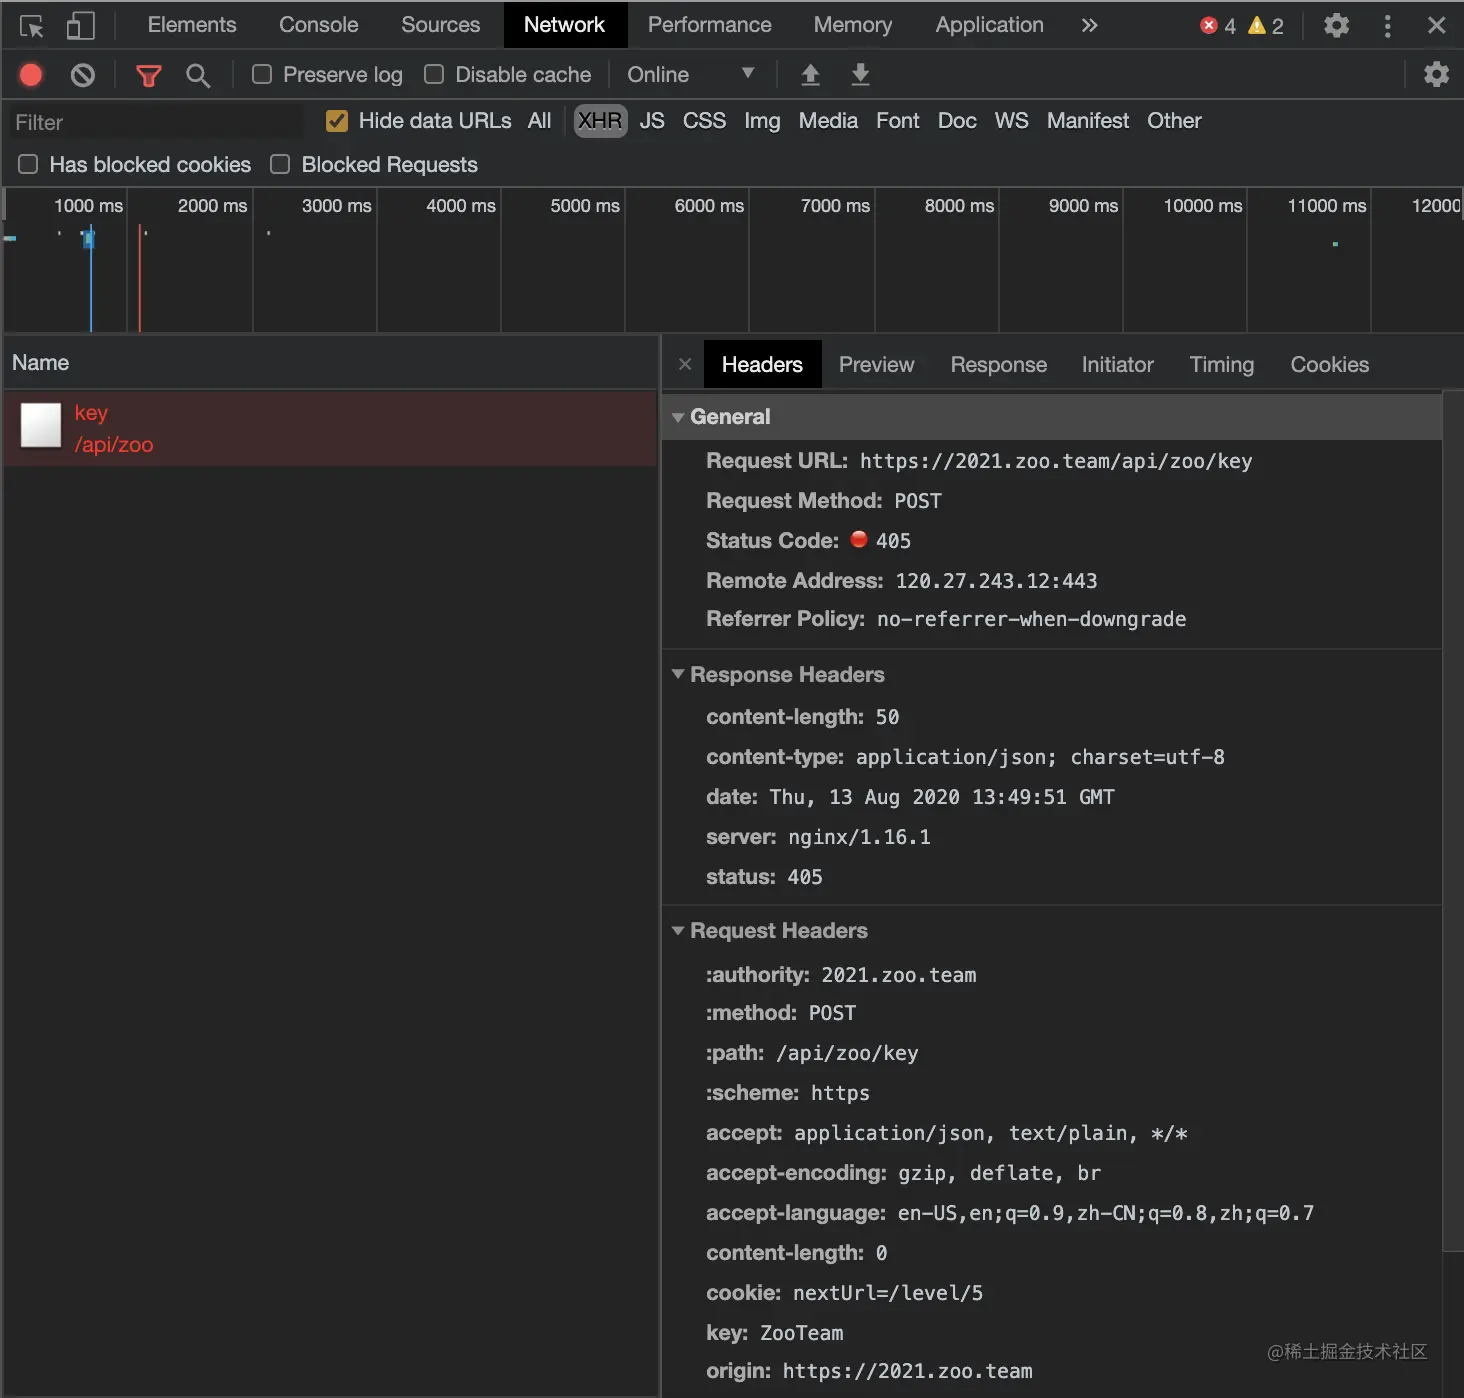The height and width of the screenshot is (1398, 1464).
Task: Open DevTools settings gear
Action: [x=1336, y=25]
